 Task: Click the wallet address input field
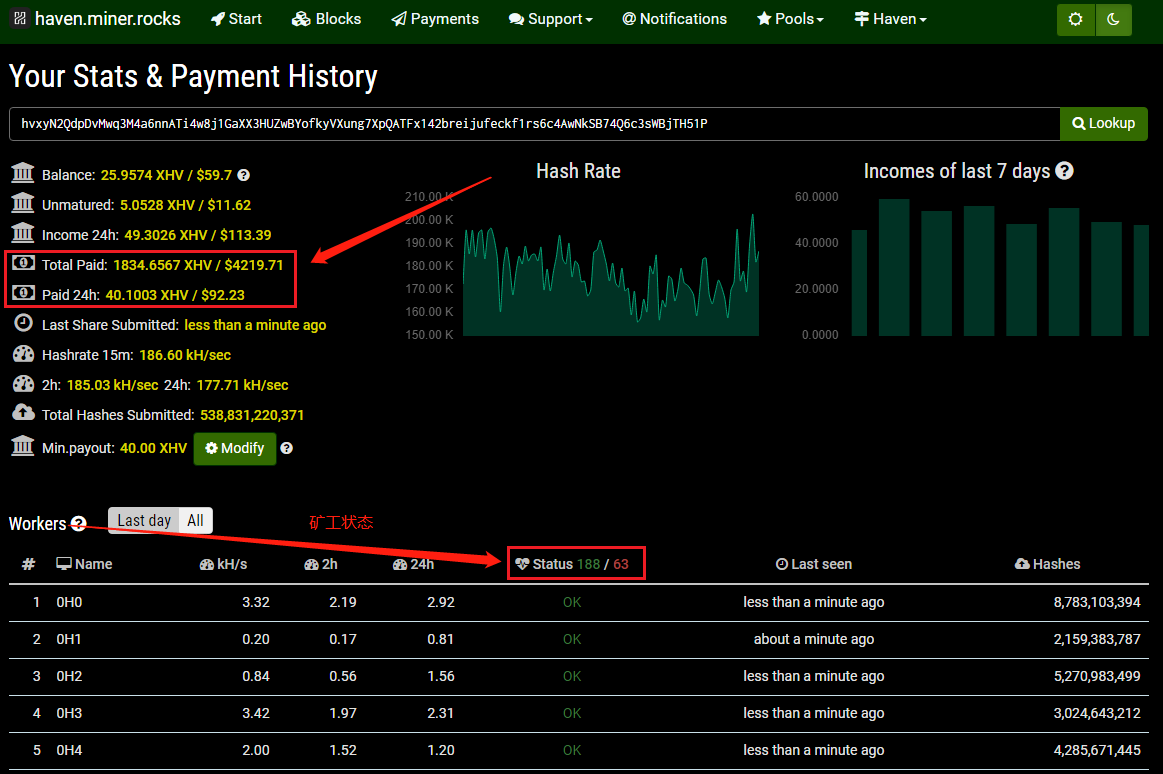pyautogui.click(x=535, y=124)
